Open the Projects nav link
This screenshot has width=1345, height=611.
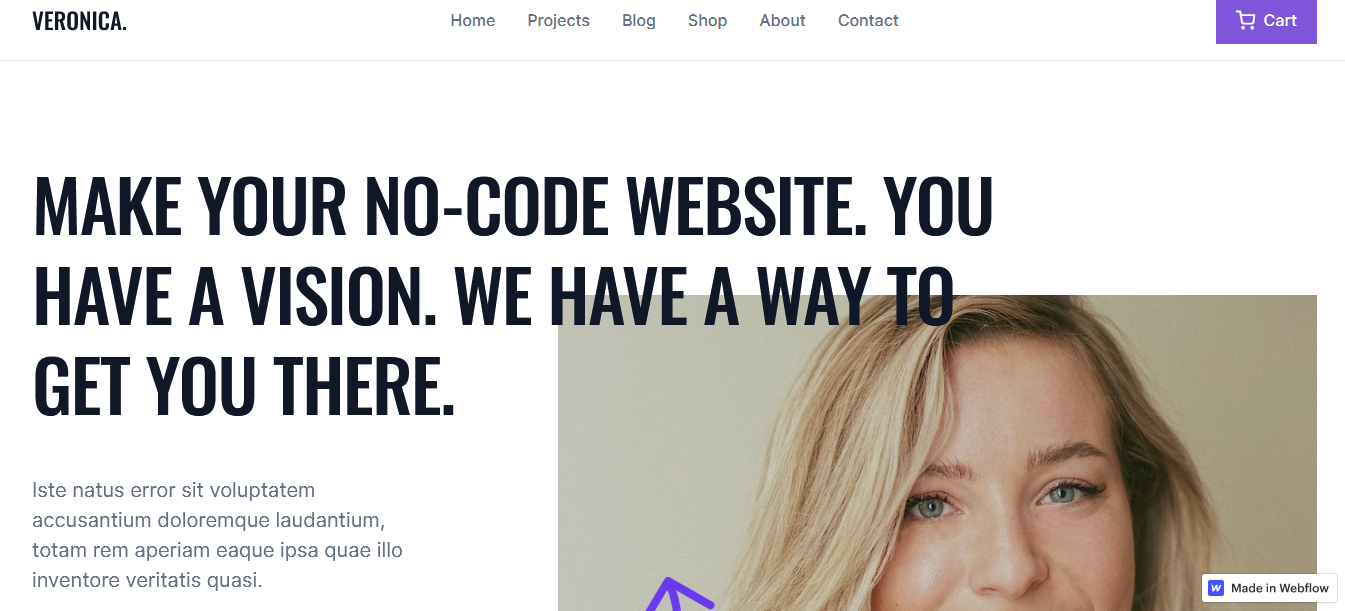559,20
